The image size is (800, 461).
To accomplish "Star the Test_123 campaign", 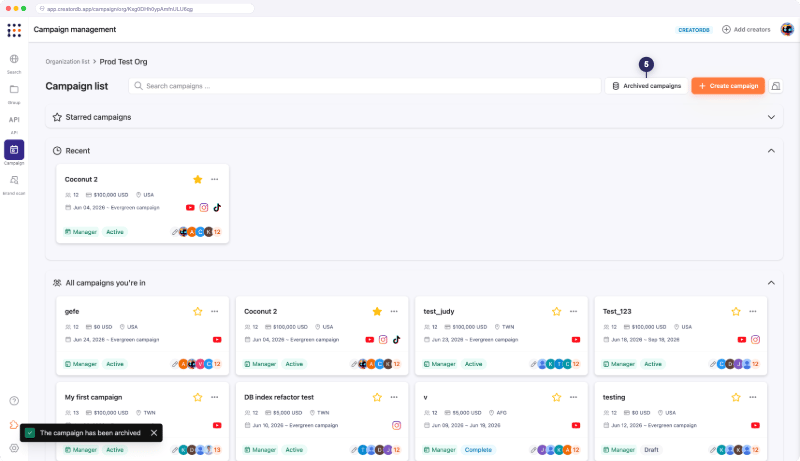I will pyautogui.click(x=736, y=311).
